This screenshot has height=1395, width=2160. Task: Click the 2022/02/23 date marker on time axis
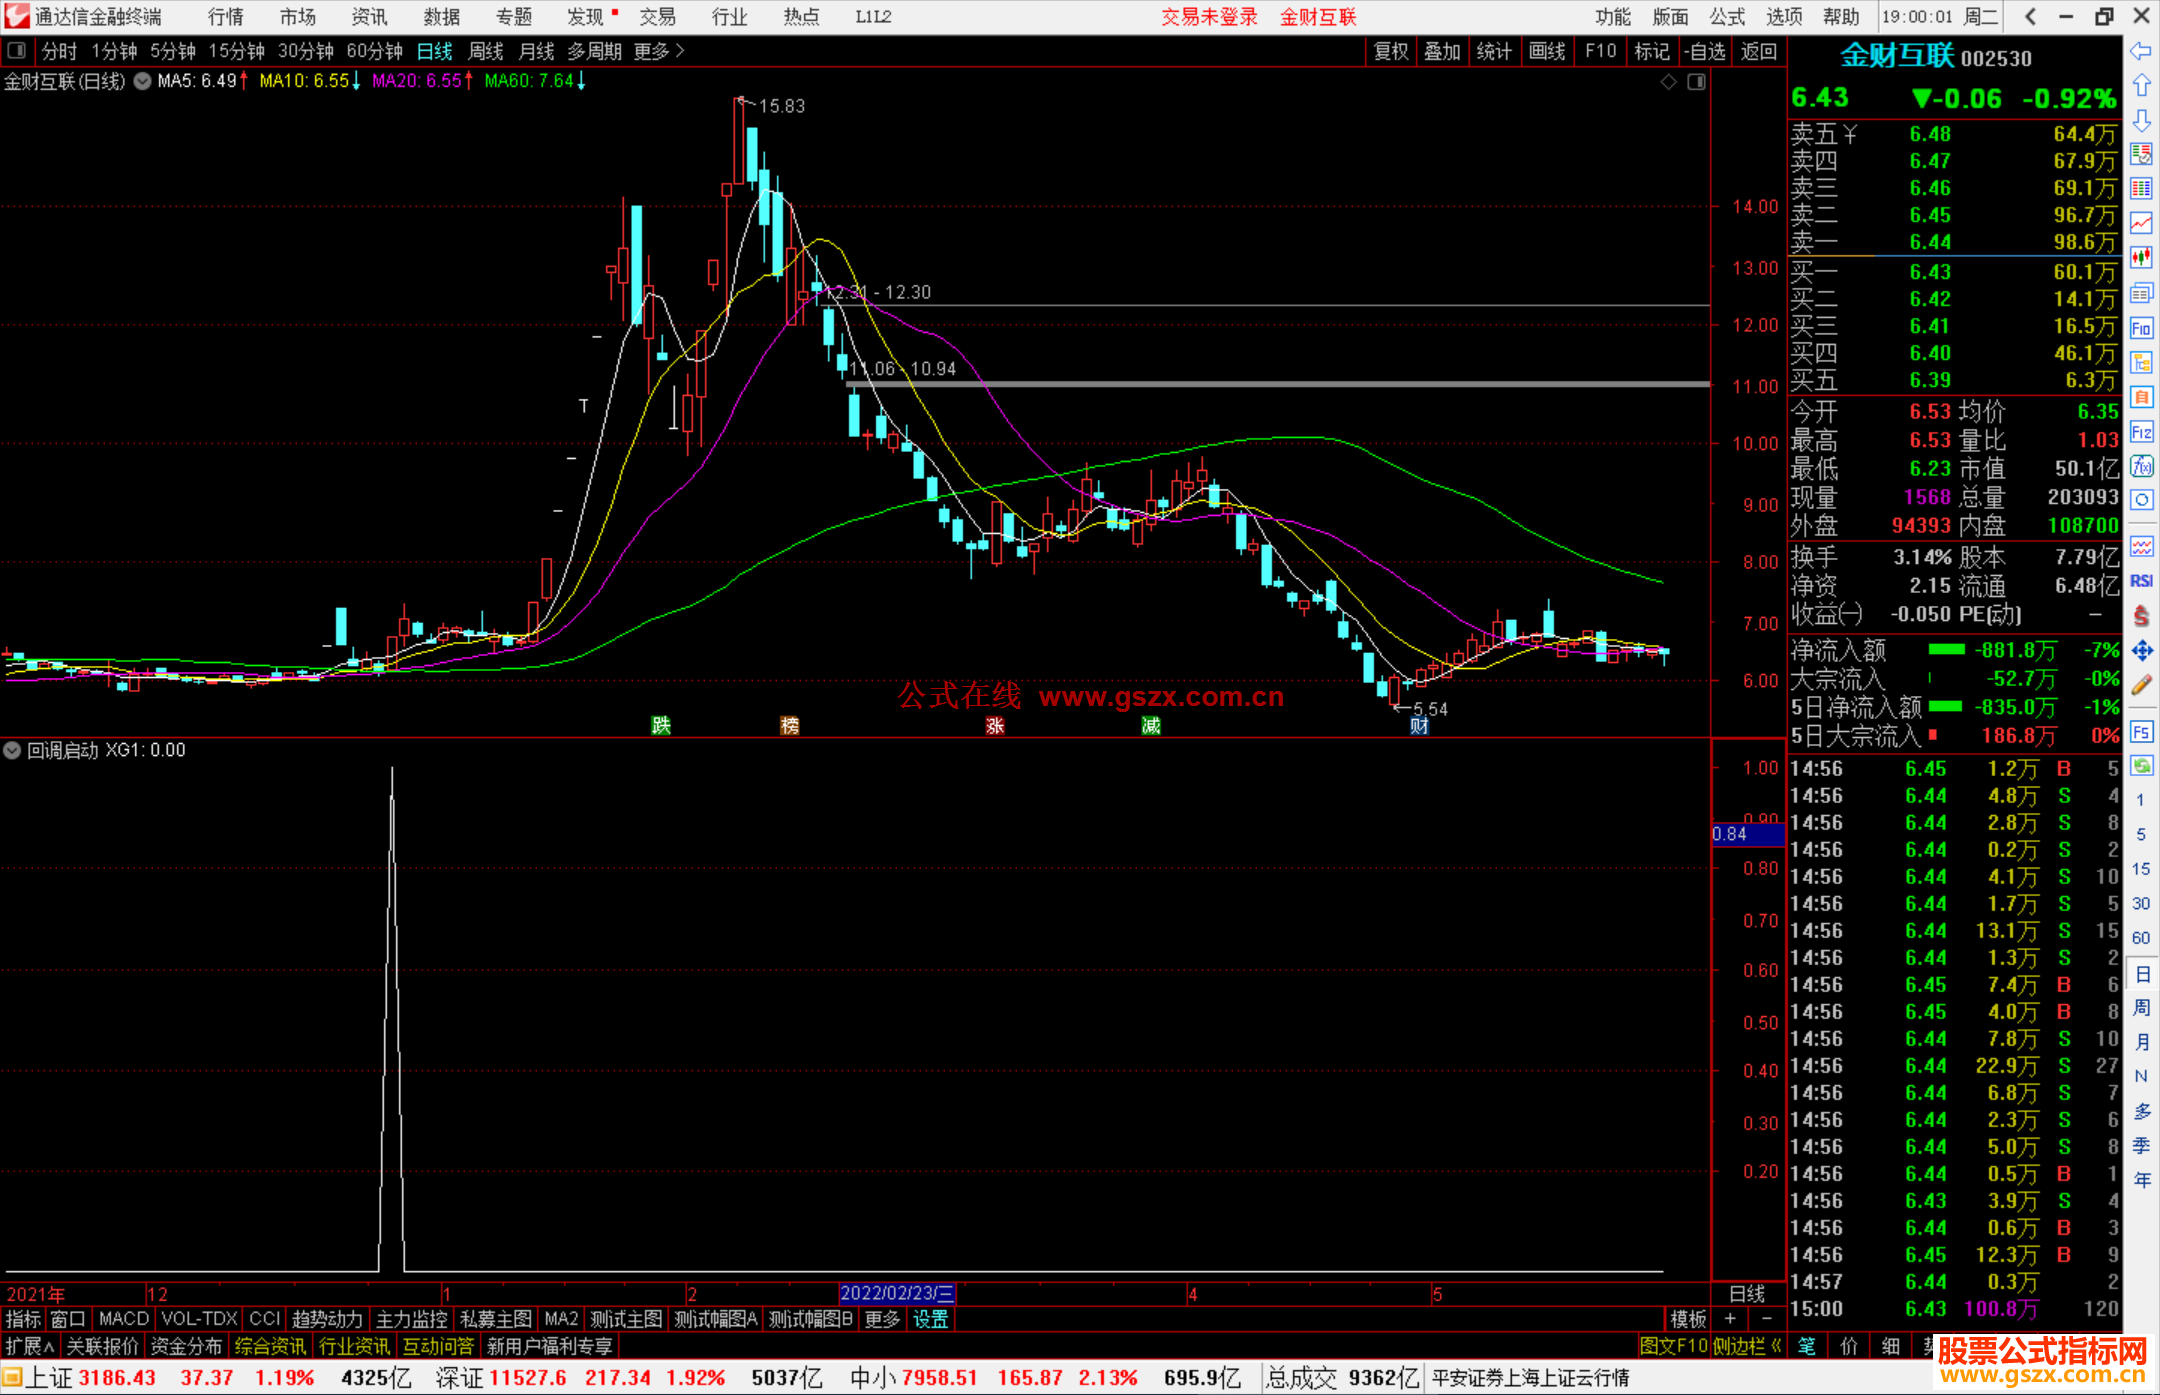click(897, 1293)
